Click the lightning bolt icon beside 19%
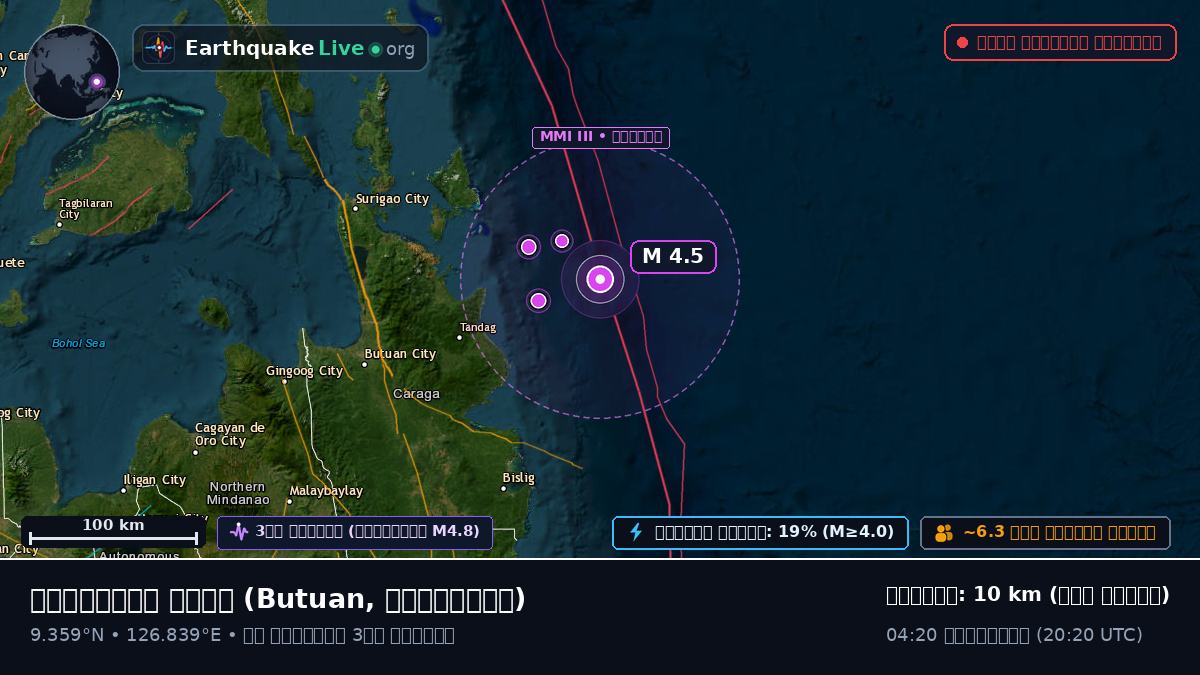1200x675 pixels. (636, 532)
